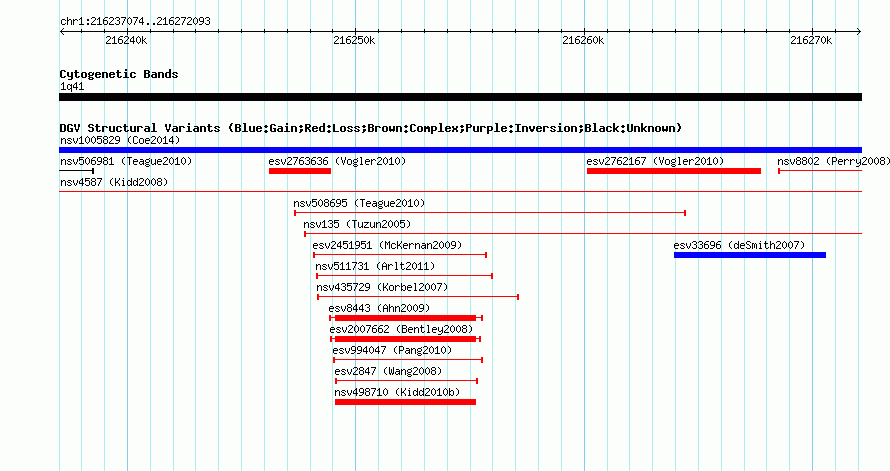The image size is (890, 471).
Task: Click the esv2007662 red loss bar
Action: point(405,339)
